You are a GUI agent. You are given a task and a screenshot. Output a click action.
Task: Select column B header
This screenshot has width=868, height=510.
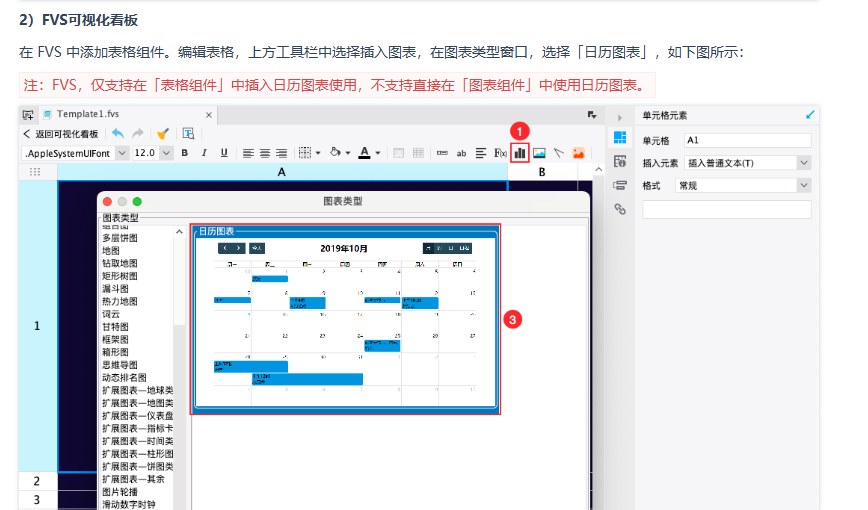click(542, 172)
